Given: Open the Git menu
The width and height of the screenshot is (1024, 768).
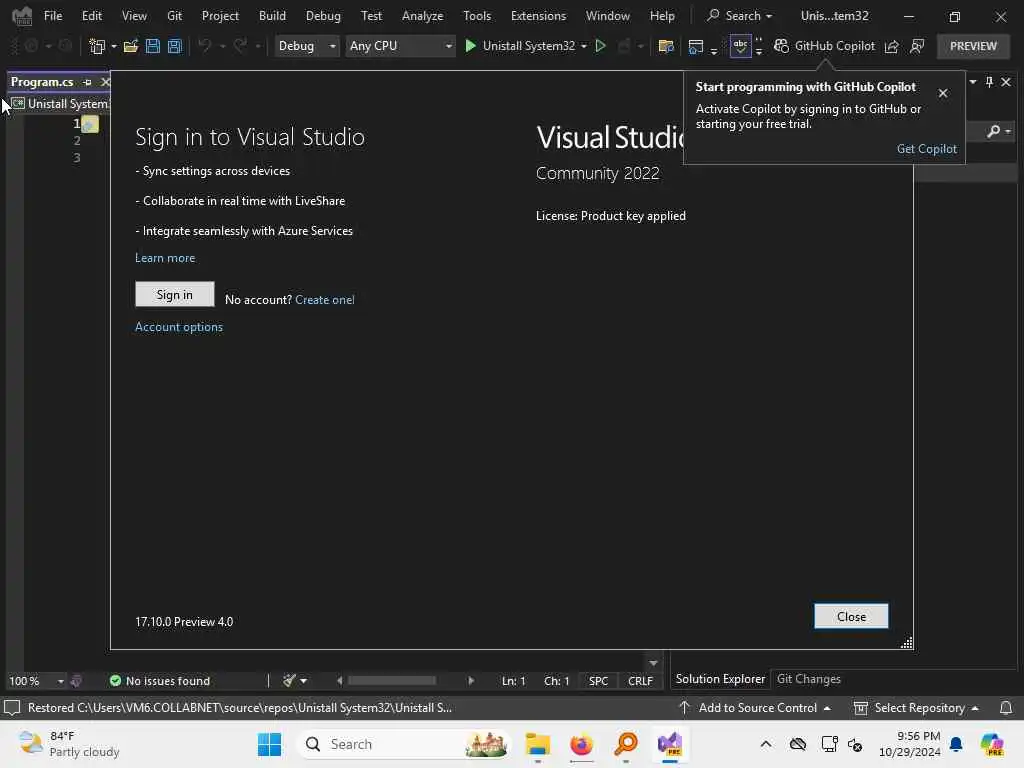Looking at the screenshot, I should click(x=174, y=16).
